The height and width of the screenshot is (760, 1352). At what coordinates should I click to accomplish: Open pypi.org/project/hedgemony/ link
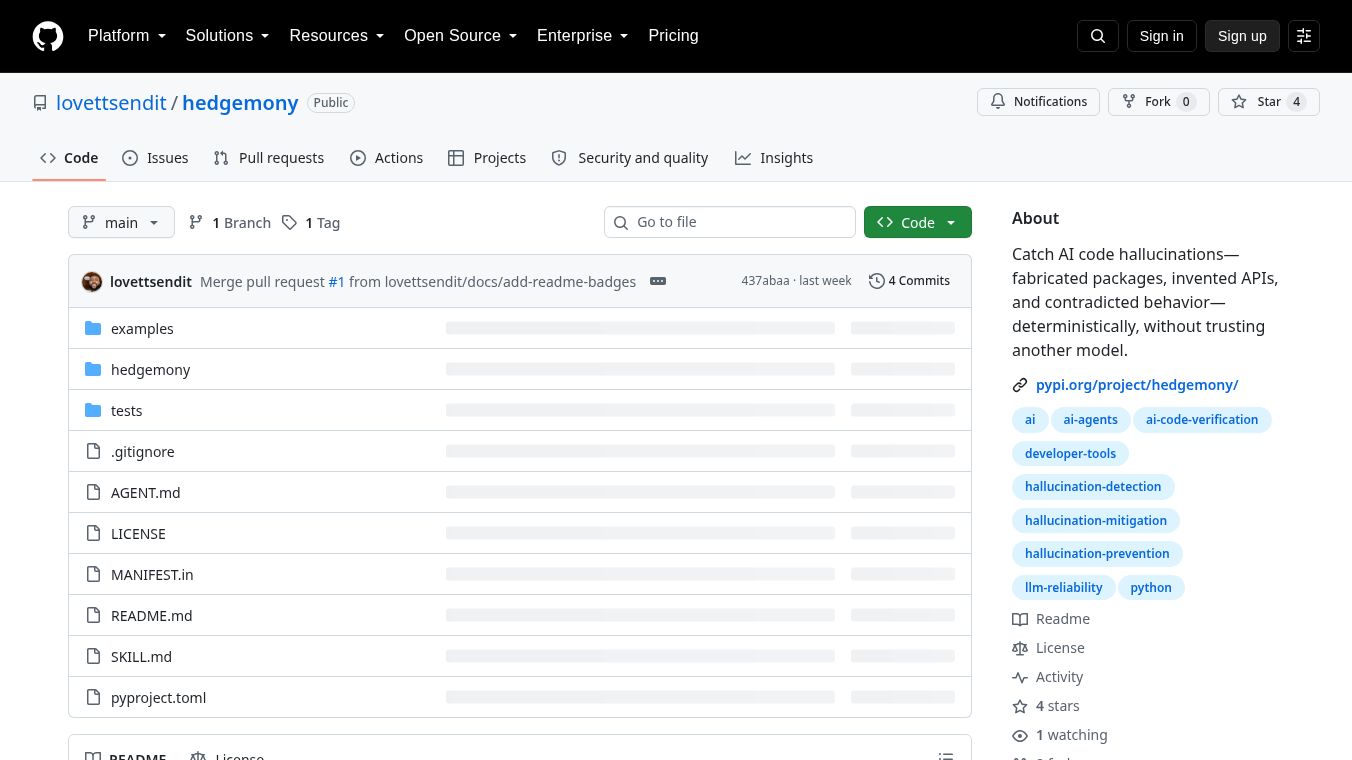click(x=1137, y=385)
